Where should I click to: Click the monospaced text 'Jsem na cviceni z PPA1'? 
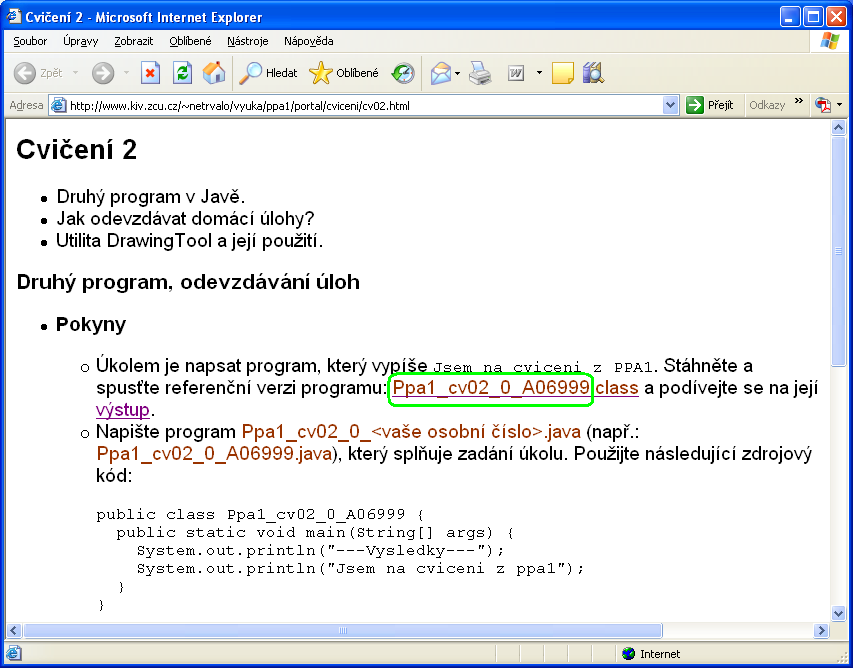click(x=542, y=368)
